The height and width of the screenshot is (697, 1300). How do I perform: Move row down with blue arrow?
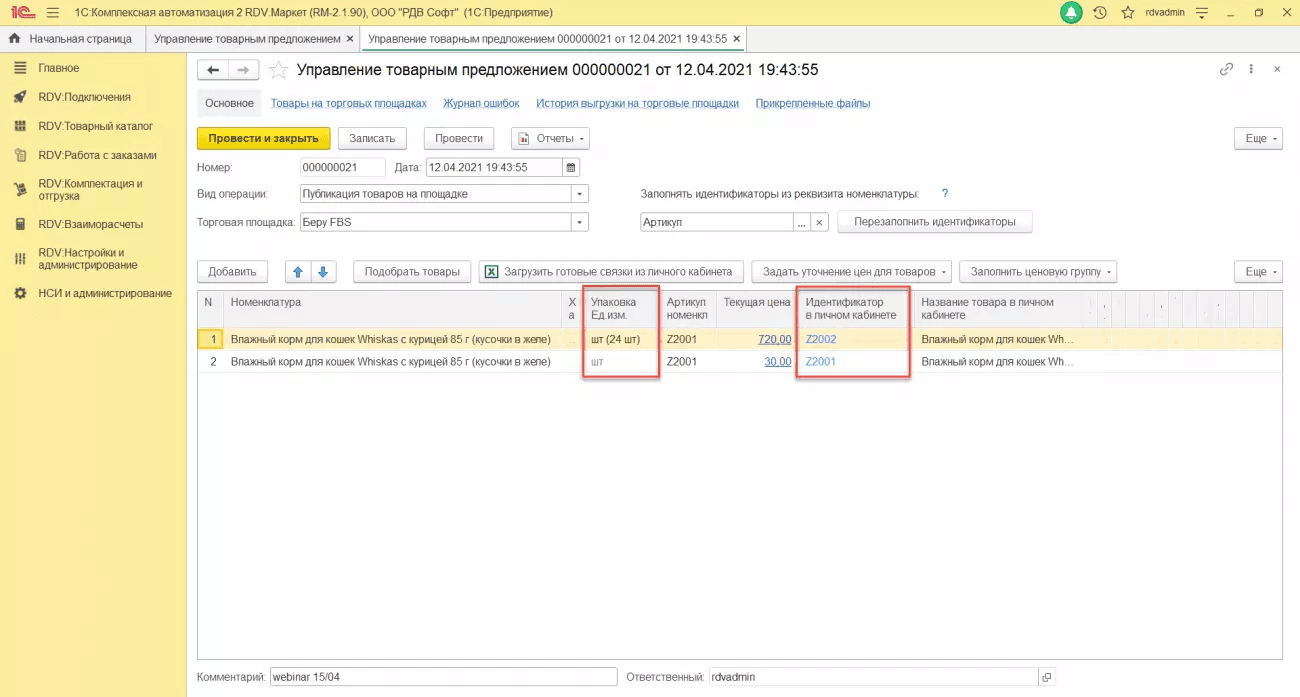click(x=323, y=271)
